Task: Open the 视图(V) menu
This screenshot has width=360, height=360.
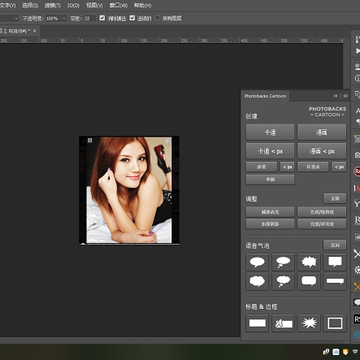Action: [x=94, y=5]
